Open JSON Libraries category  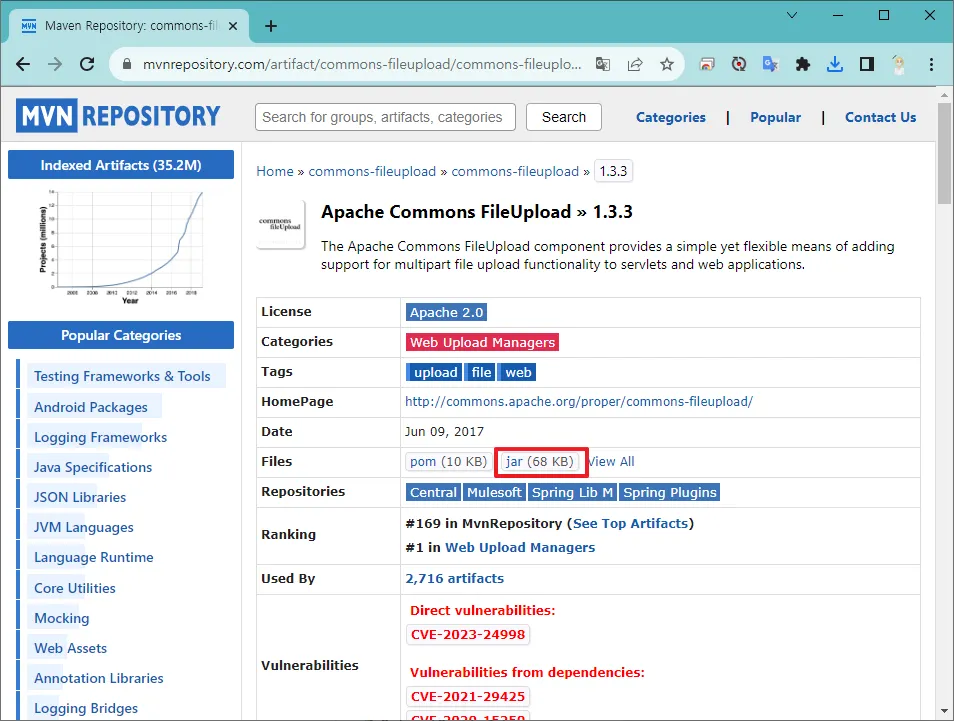point(80,497)
